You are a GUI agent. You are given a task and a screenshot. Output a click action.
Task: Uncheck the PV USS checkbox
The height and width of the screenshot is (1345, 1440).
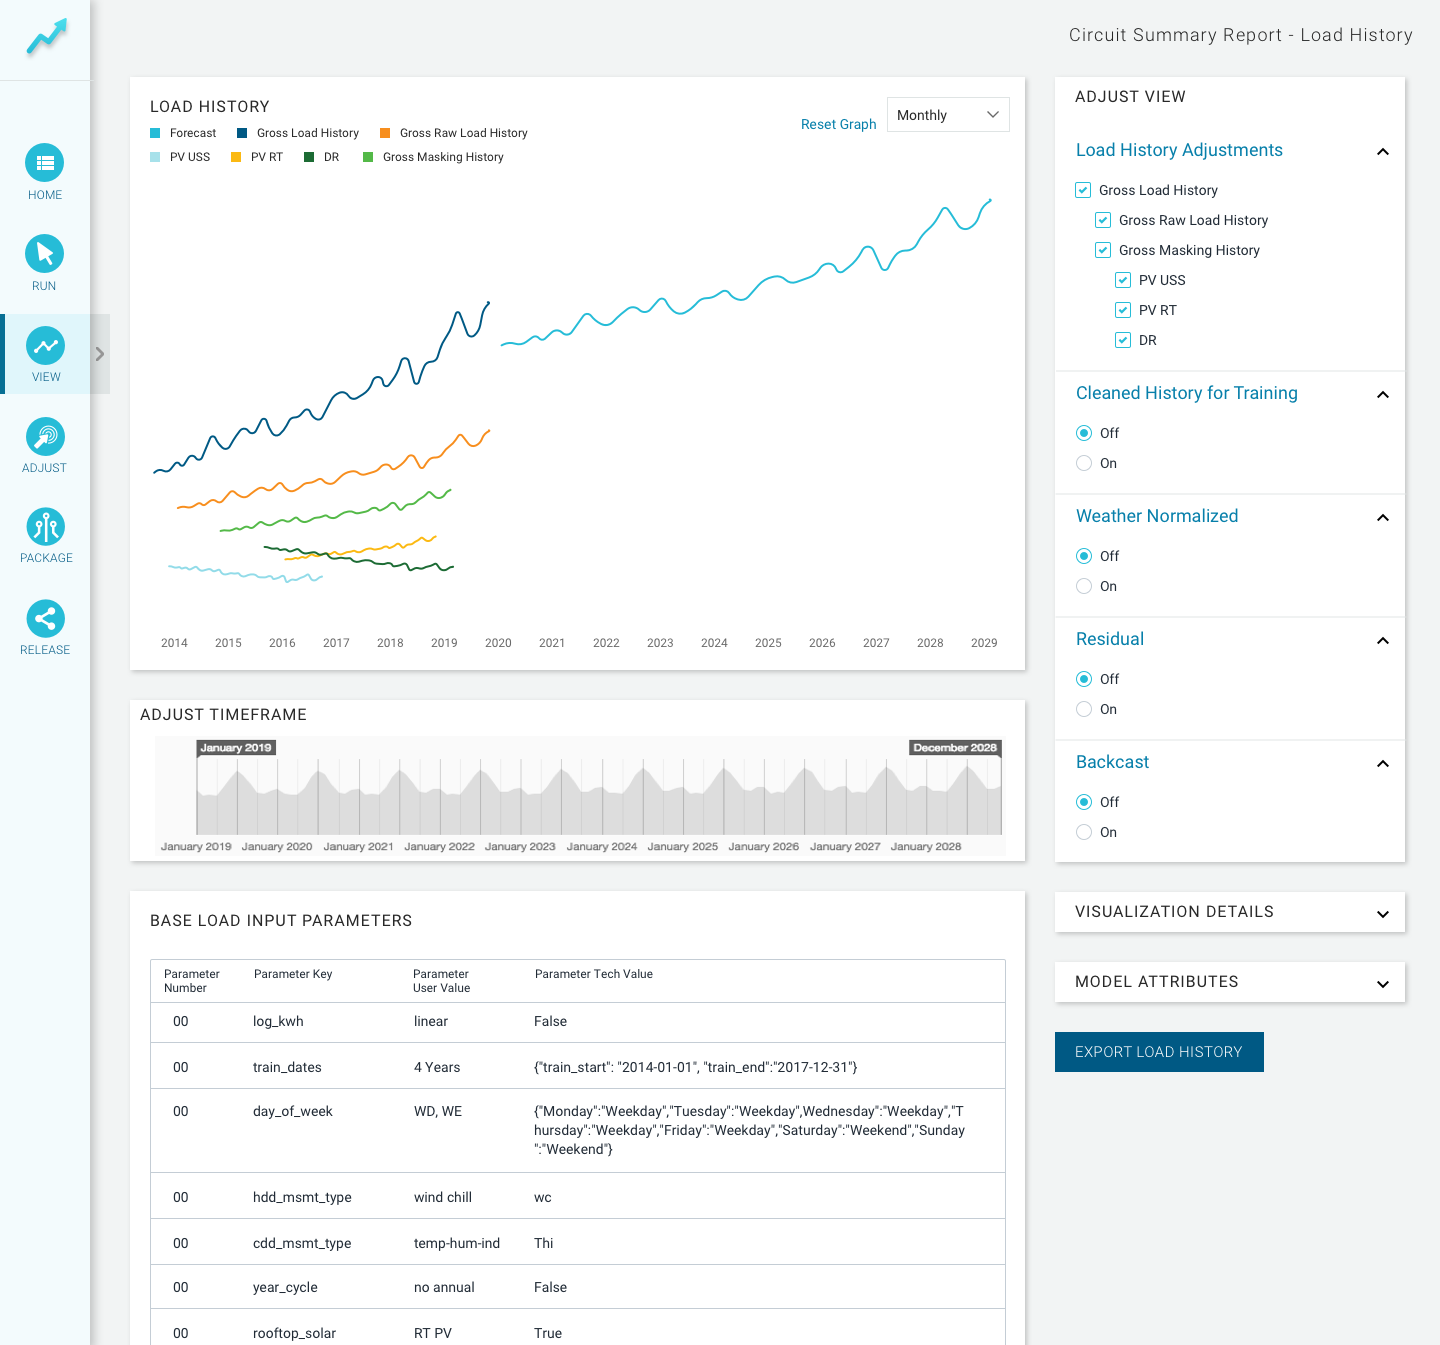[1123, 280]
